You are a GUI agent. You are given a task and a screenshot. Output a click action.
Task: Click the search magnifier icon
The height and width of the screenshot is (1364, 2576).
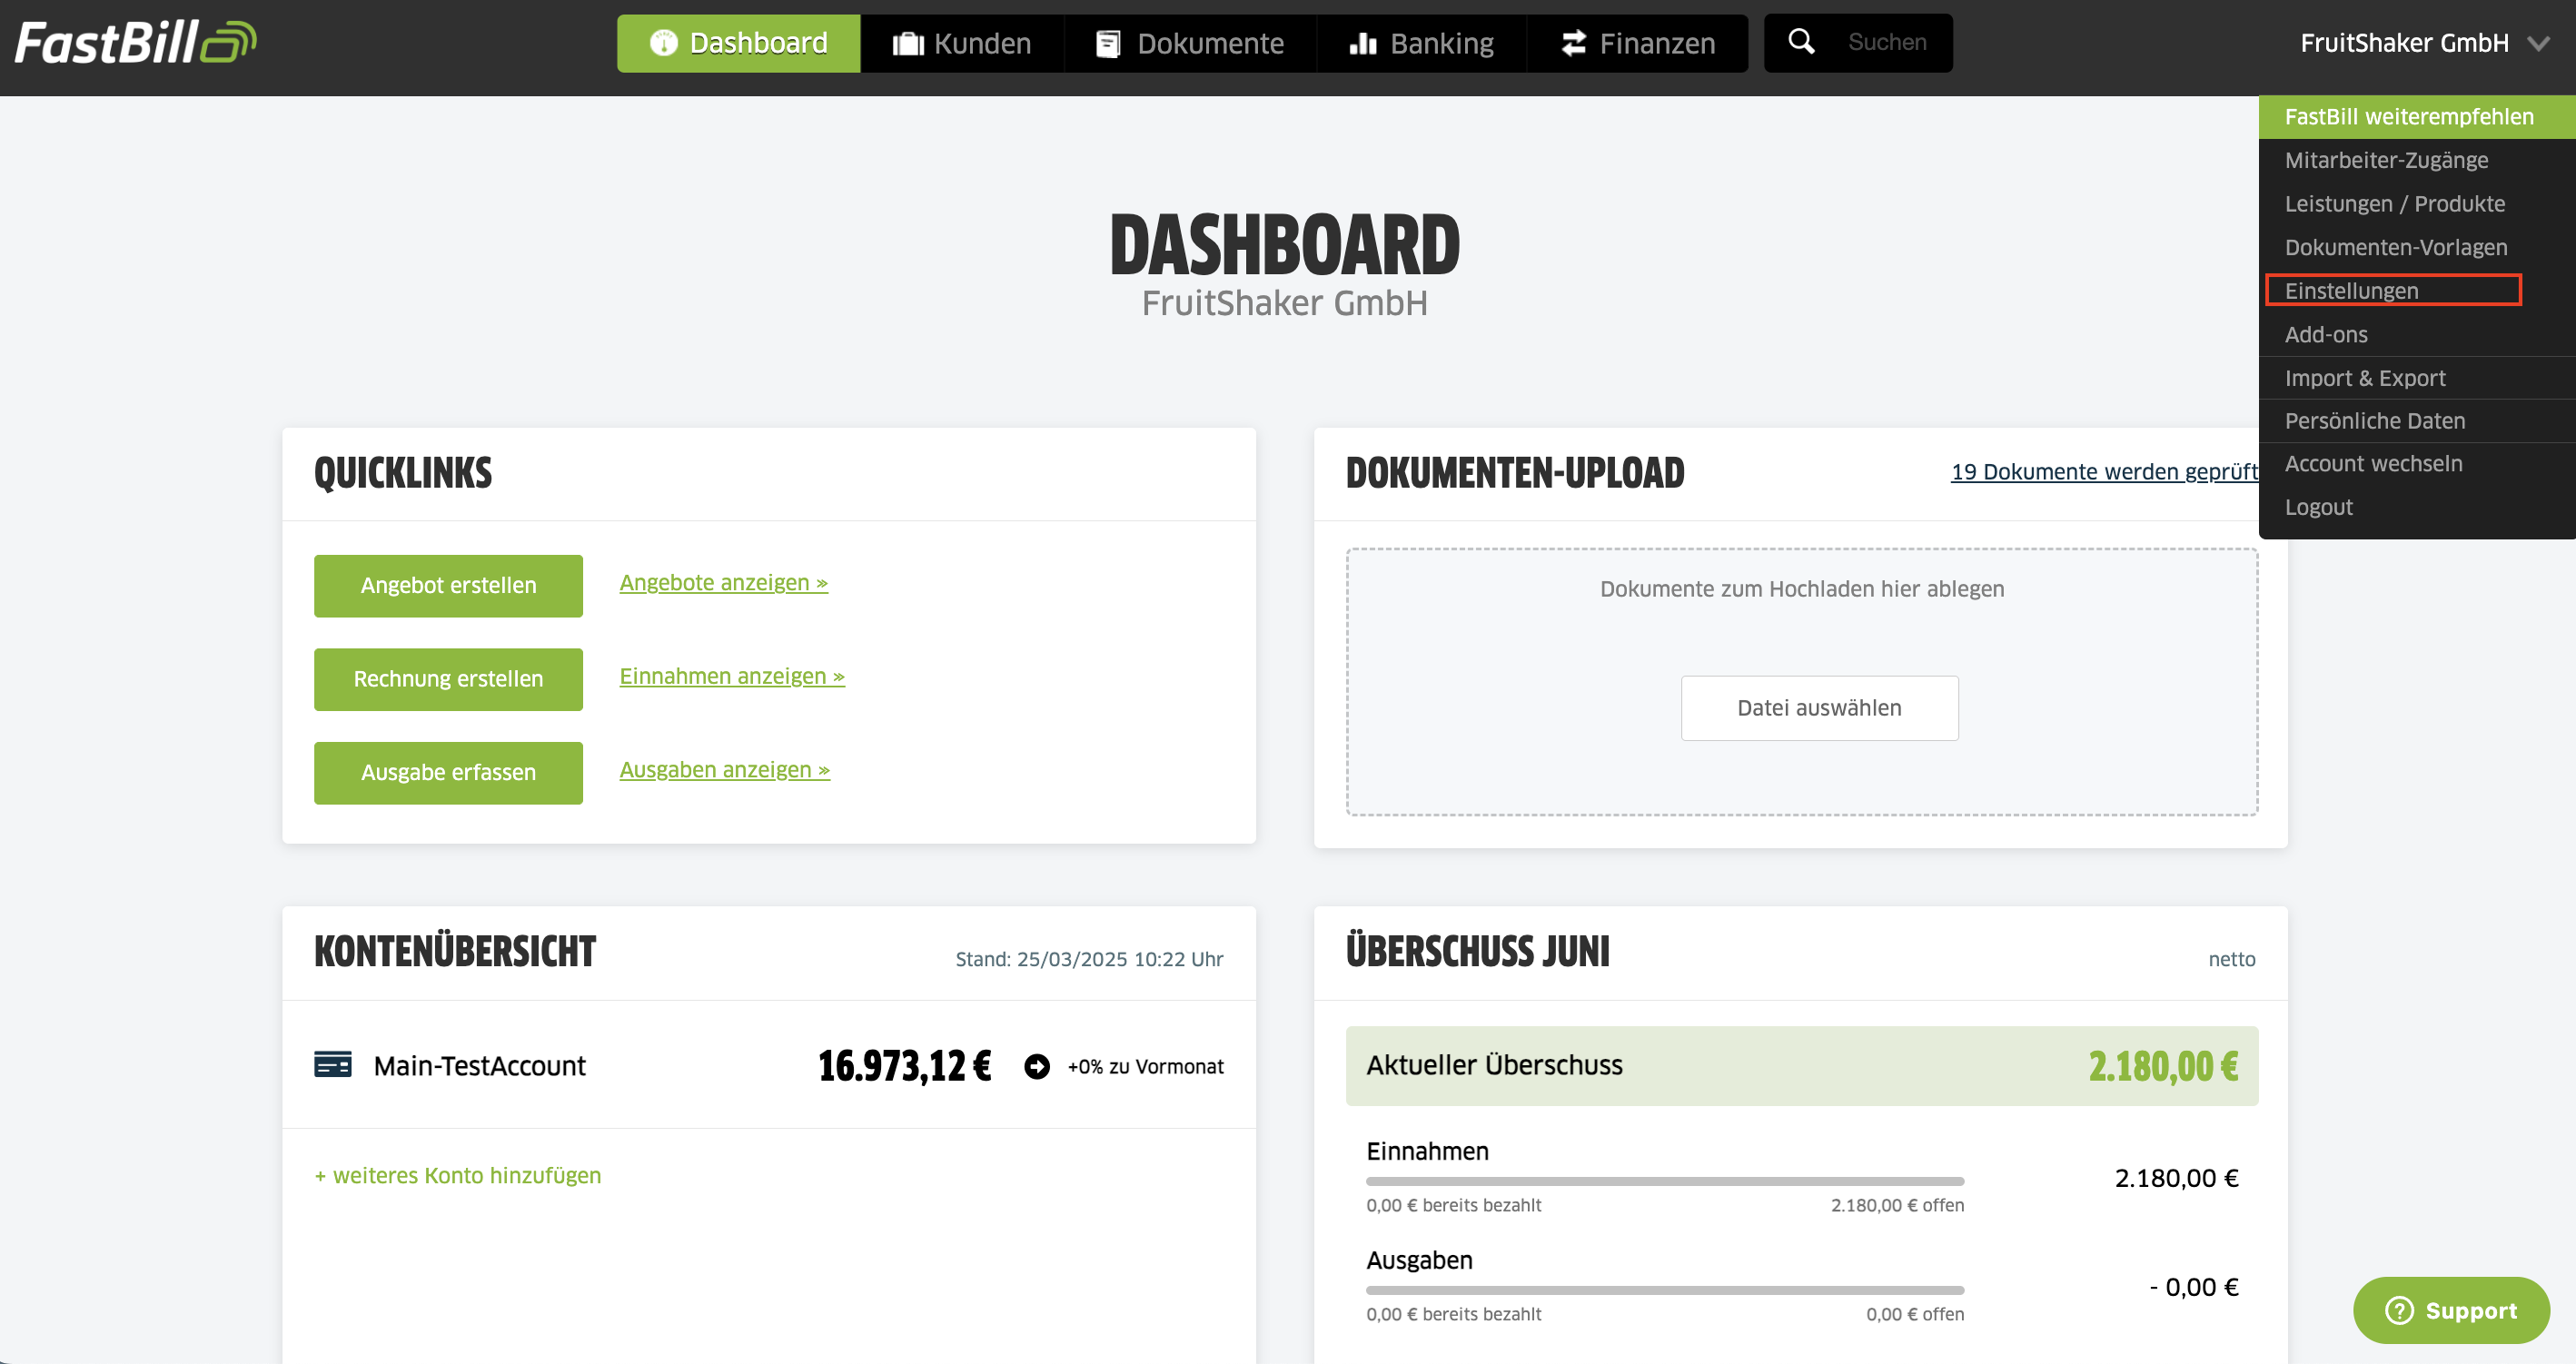[1801, 41]
